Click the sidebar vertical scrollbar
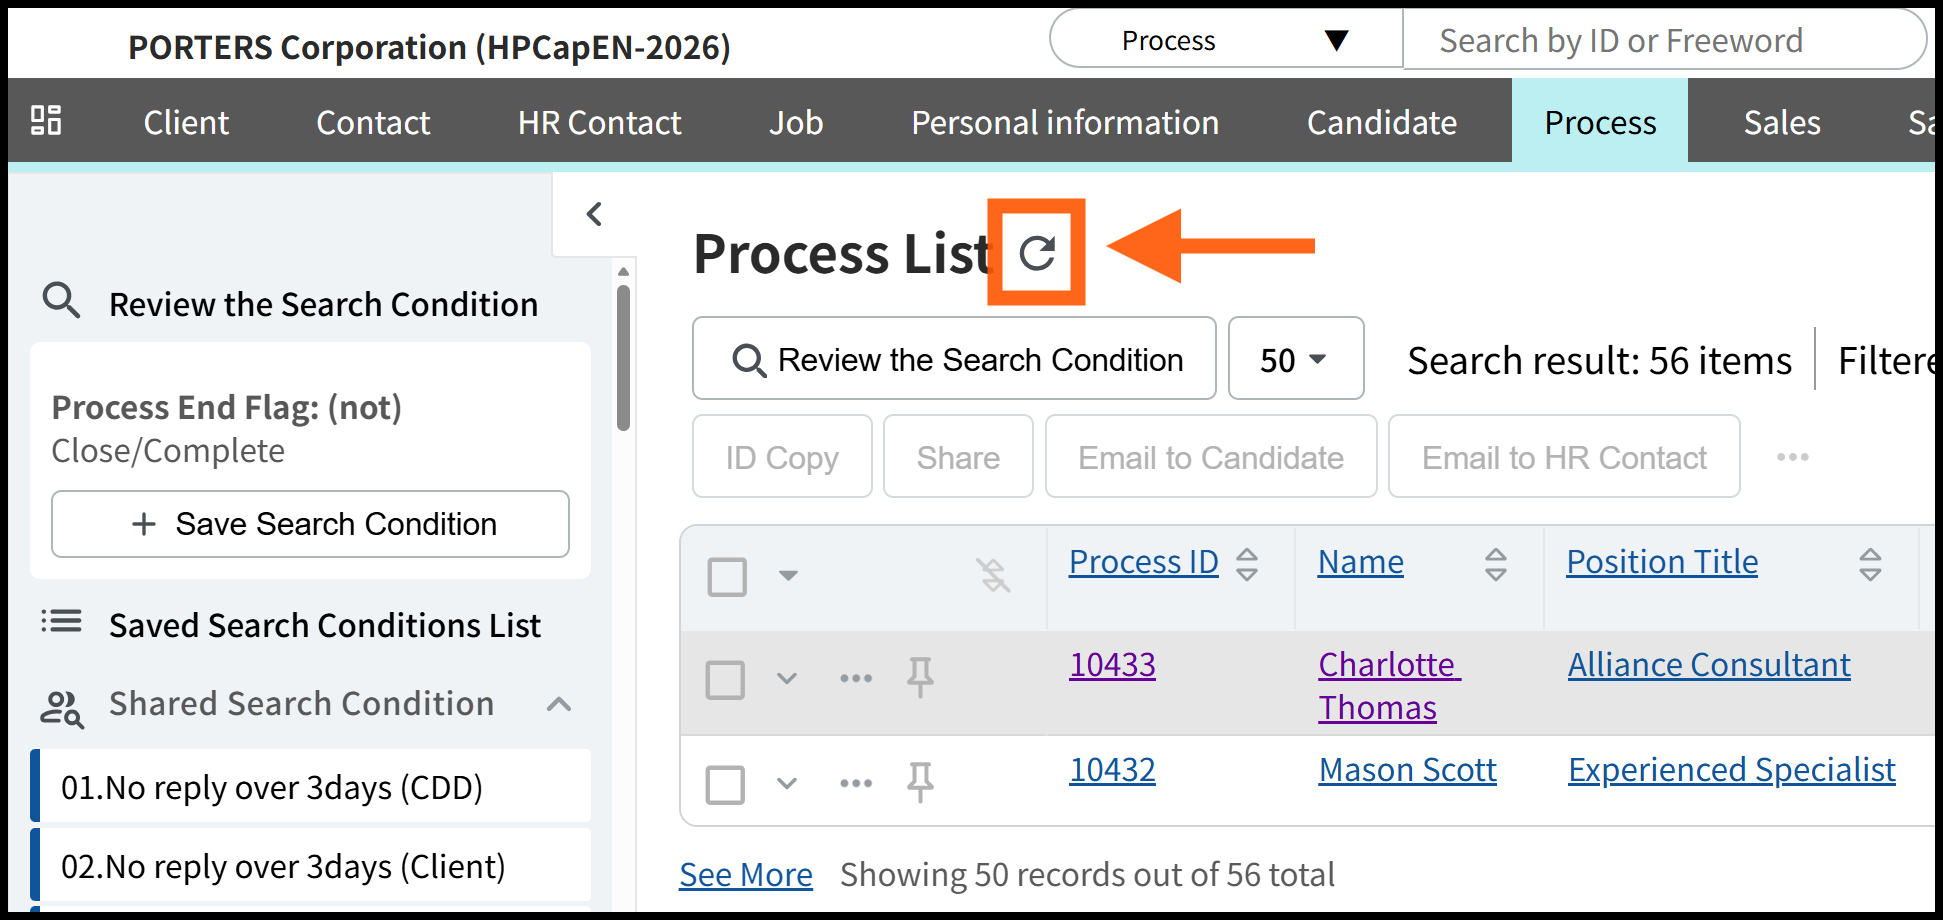 623,358
